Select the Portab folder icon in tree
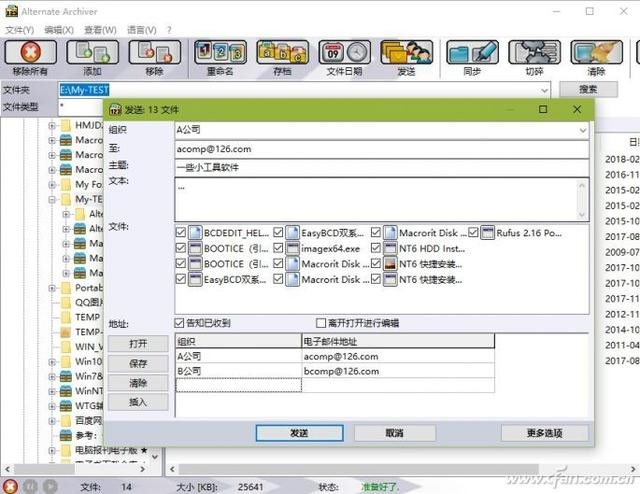The image size is (640, 494). tap(65, 288)
